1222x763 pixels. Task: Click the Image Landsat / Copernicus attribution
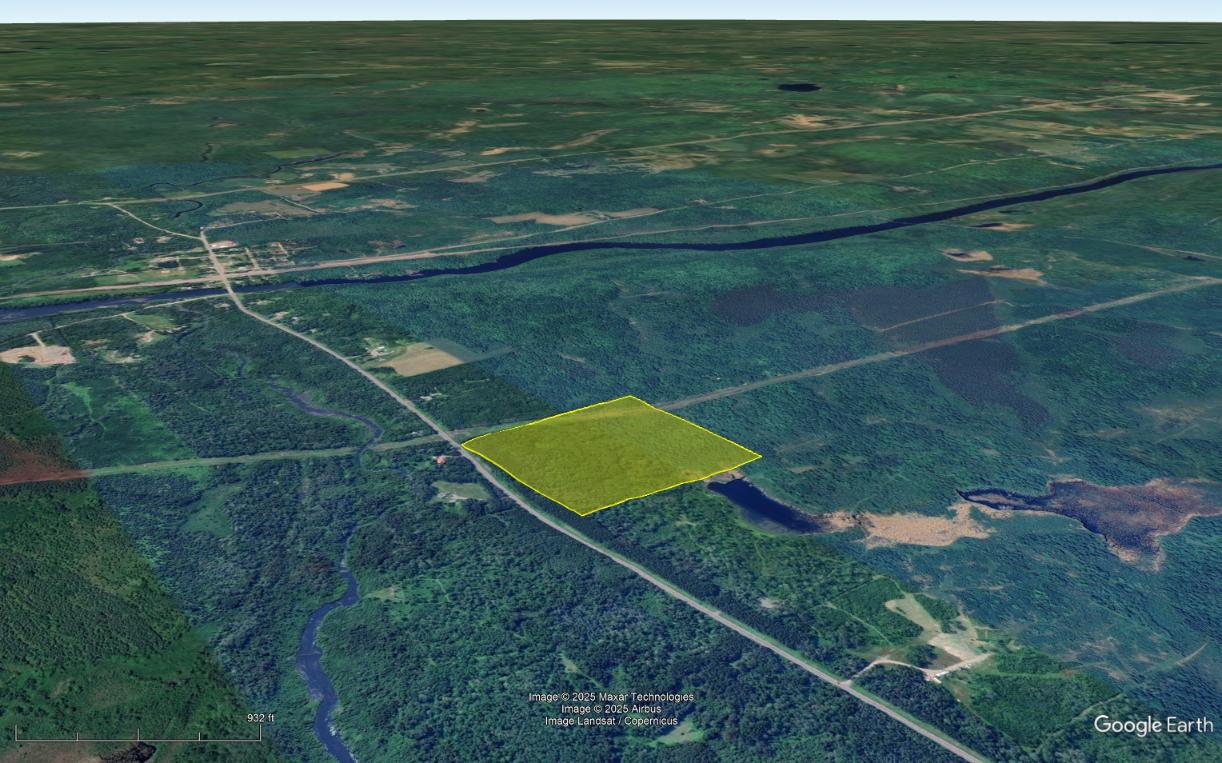click(x=611, y=721)
